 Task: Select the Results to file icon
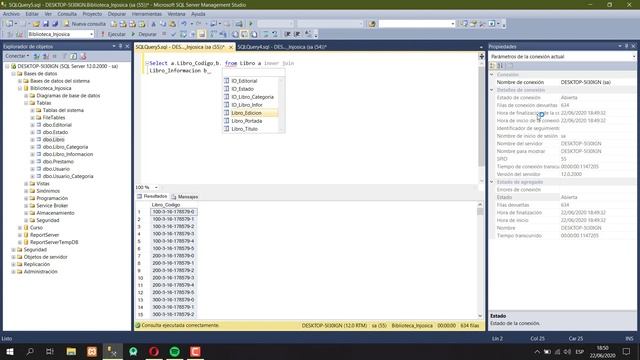(x=253, y=34)
